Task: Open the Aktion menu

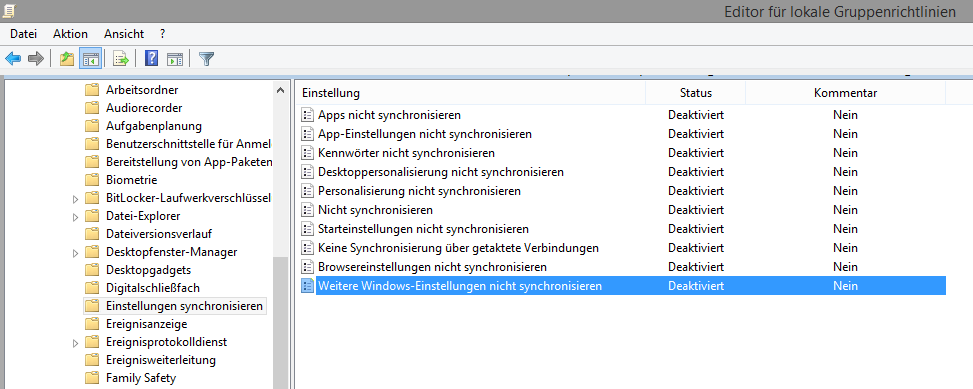Action: (x=70, y=34)
